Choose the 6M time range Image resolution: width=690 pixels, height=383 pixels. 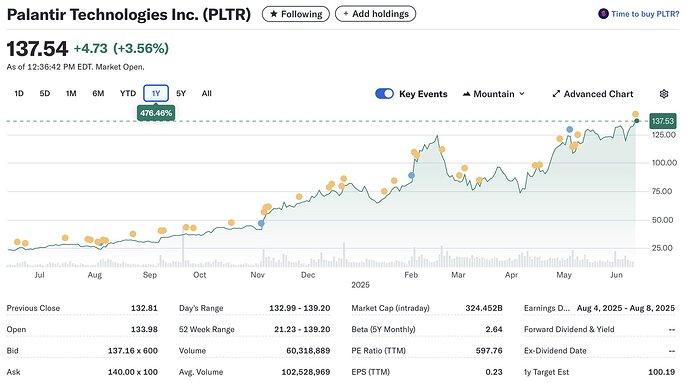coord(98,93)
